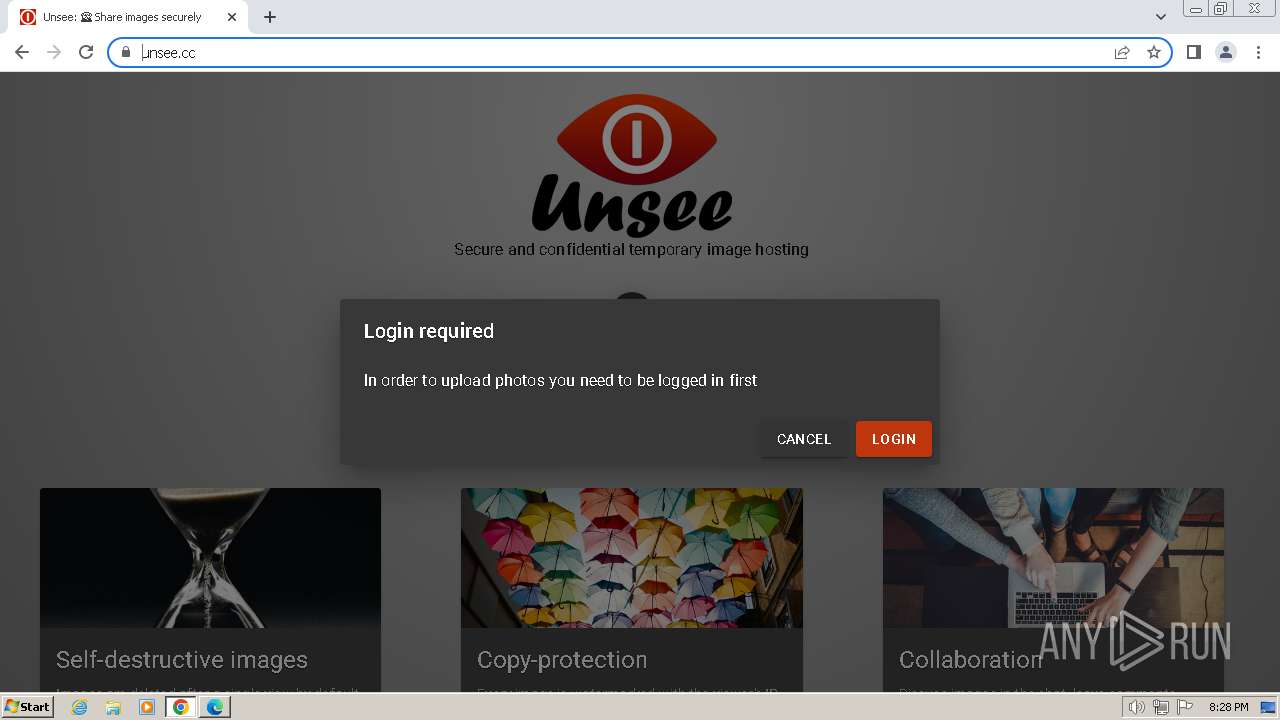Share this page using the share icon
Screen dimensions: 1280x720
tap(1122, 52)
